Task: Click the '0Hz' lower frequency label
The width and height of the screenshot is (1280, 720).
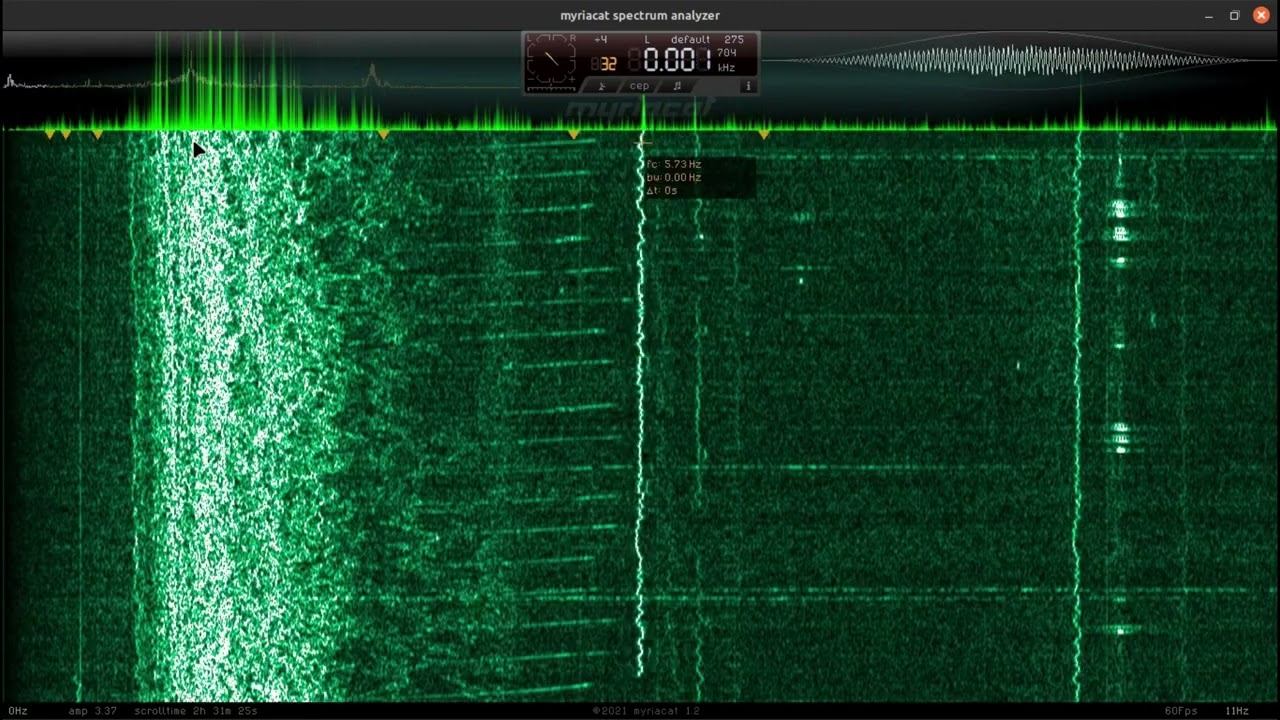Action: coord(18,711)
